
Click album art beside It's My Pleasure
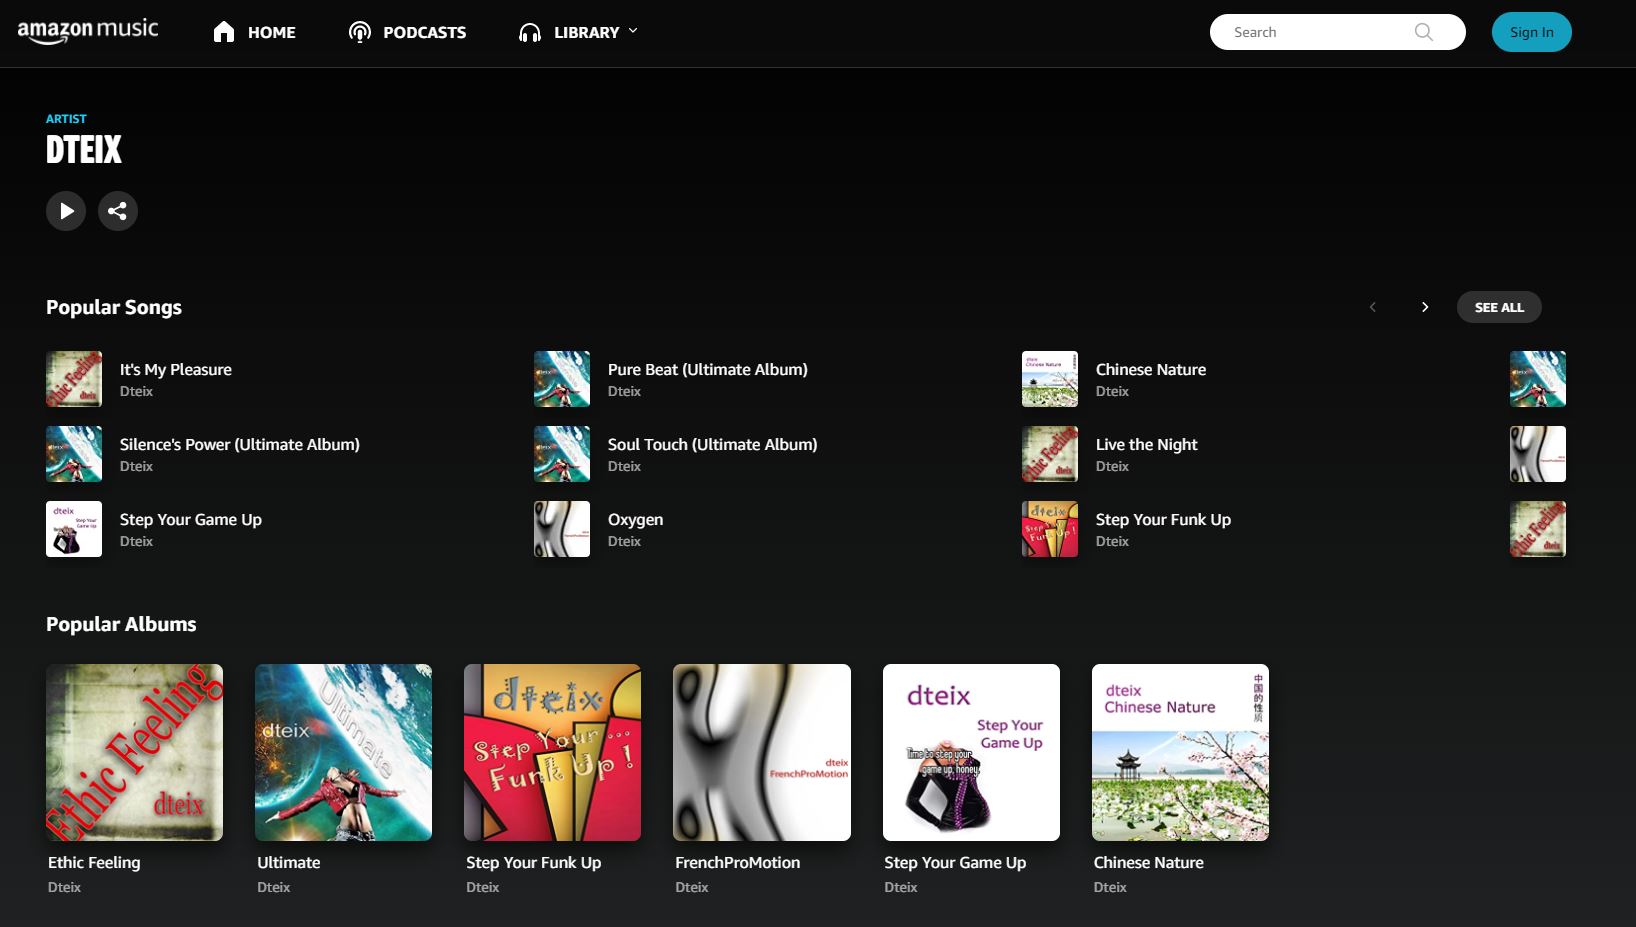click(x=74, y=379)
